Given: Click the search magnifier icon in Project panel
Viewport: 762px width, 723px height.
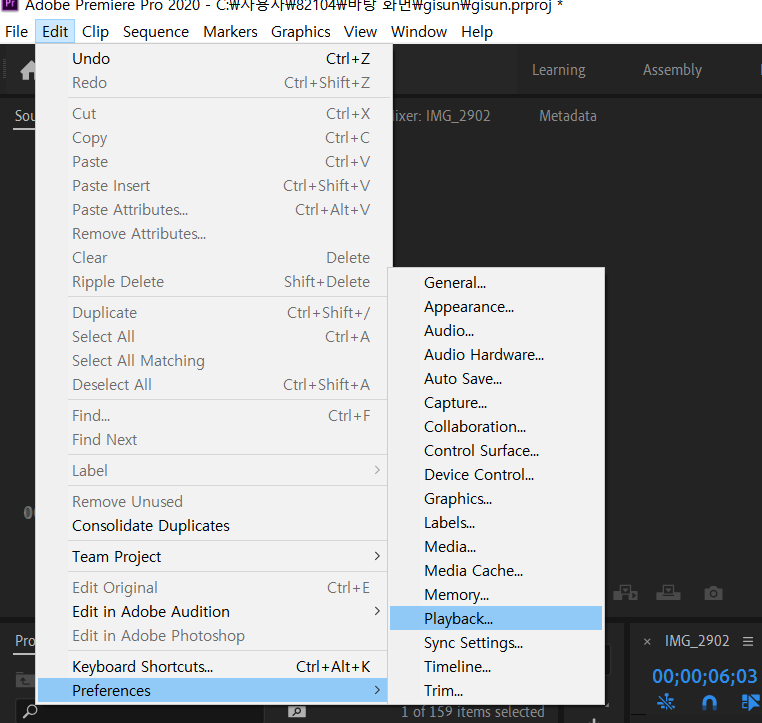Looking at the screenshot, I should tap(30, 711).
